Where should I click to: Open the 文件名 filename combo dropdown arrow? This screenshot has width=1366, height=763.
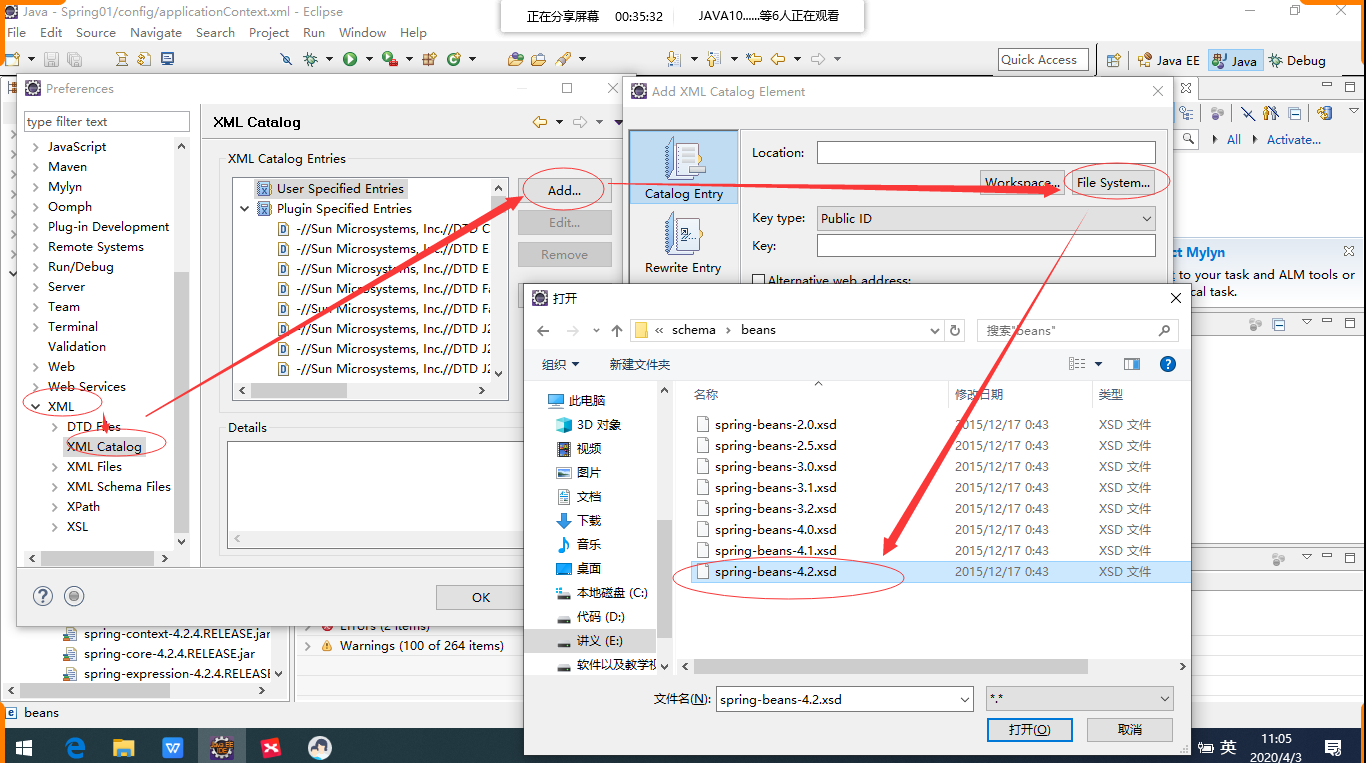pyautogui.click(x=964, y=699)
